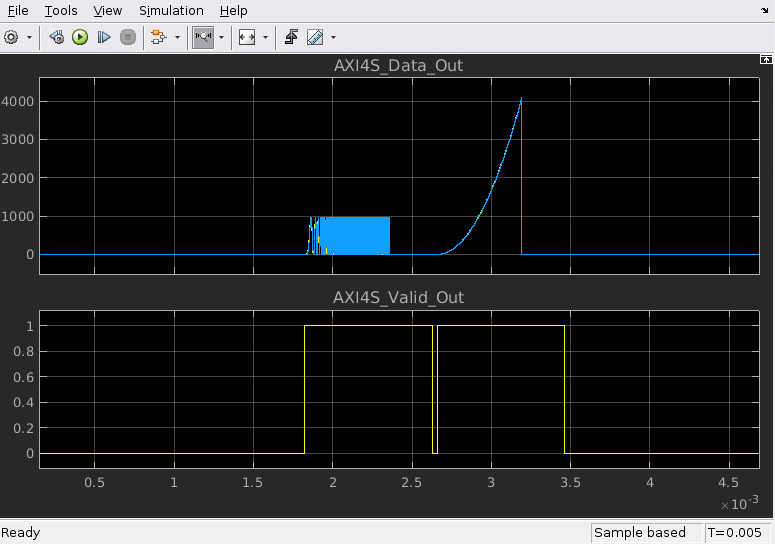Expand the Configuration Properties dropdown arrow
This screenshot has height=544, width=775.
(x=29, y=37)
